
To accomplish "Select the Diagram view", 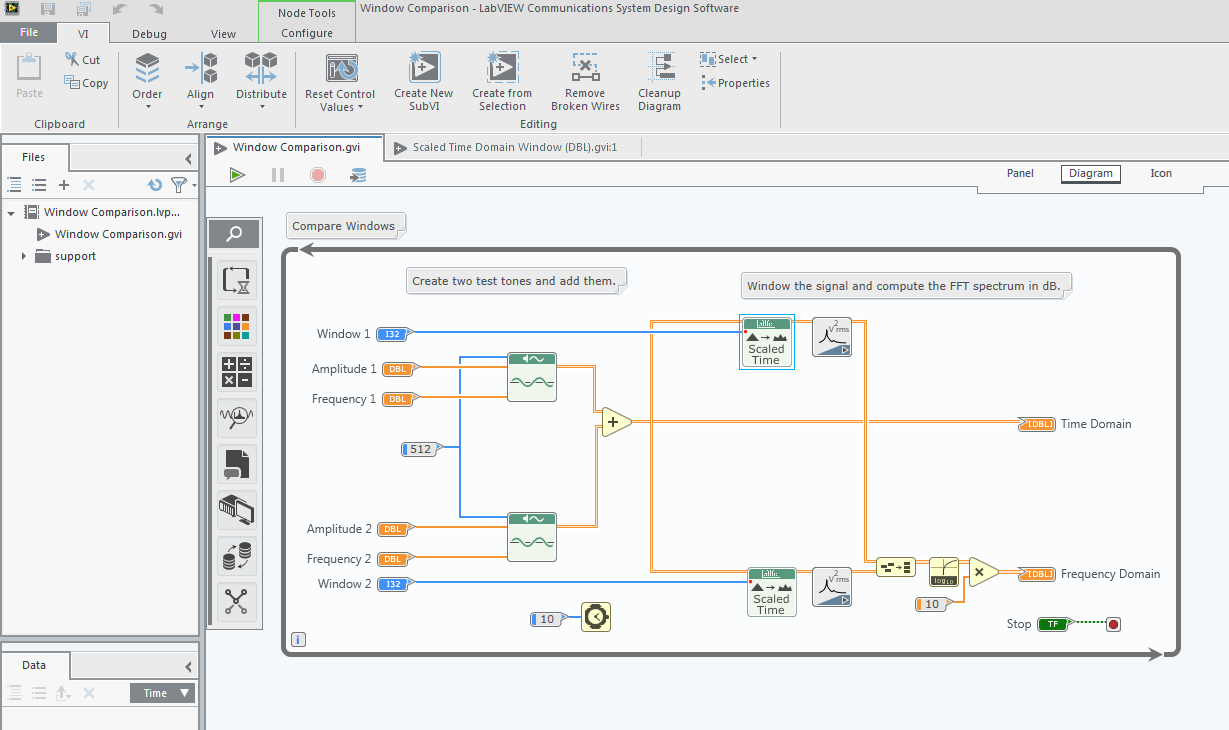I will pos(1090,173).
